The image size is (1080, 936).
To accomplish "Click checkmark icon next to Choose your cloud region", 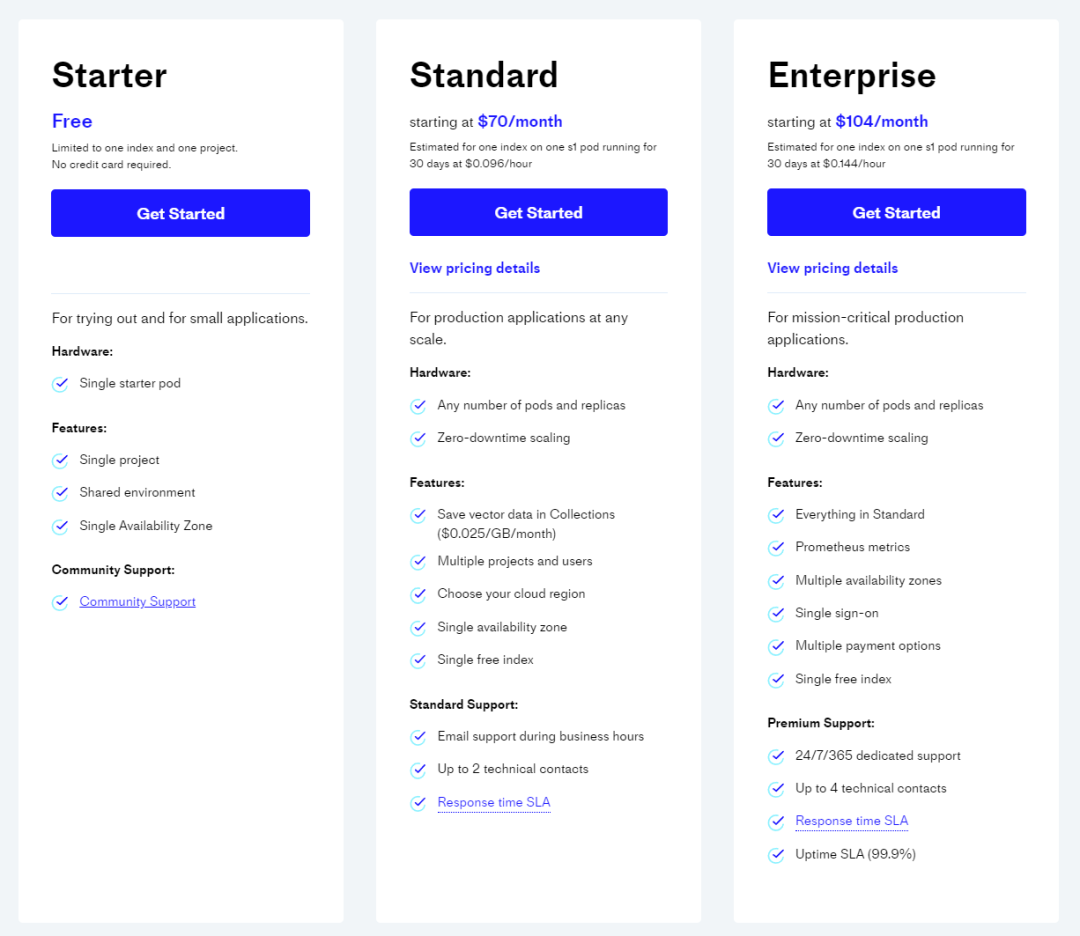I will 418,594.
